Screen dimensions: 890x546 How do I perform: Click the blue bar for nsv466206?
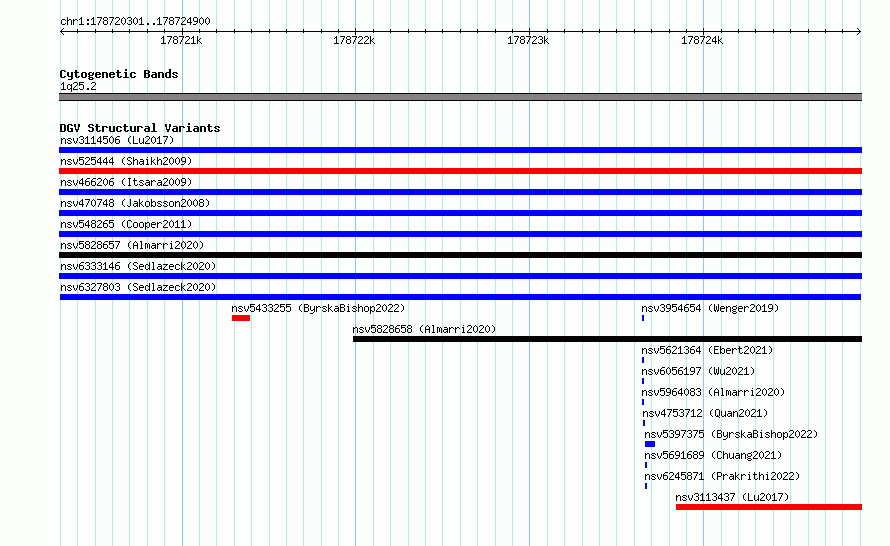click(460, 192)
